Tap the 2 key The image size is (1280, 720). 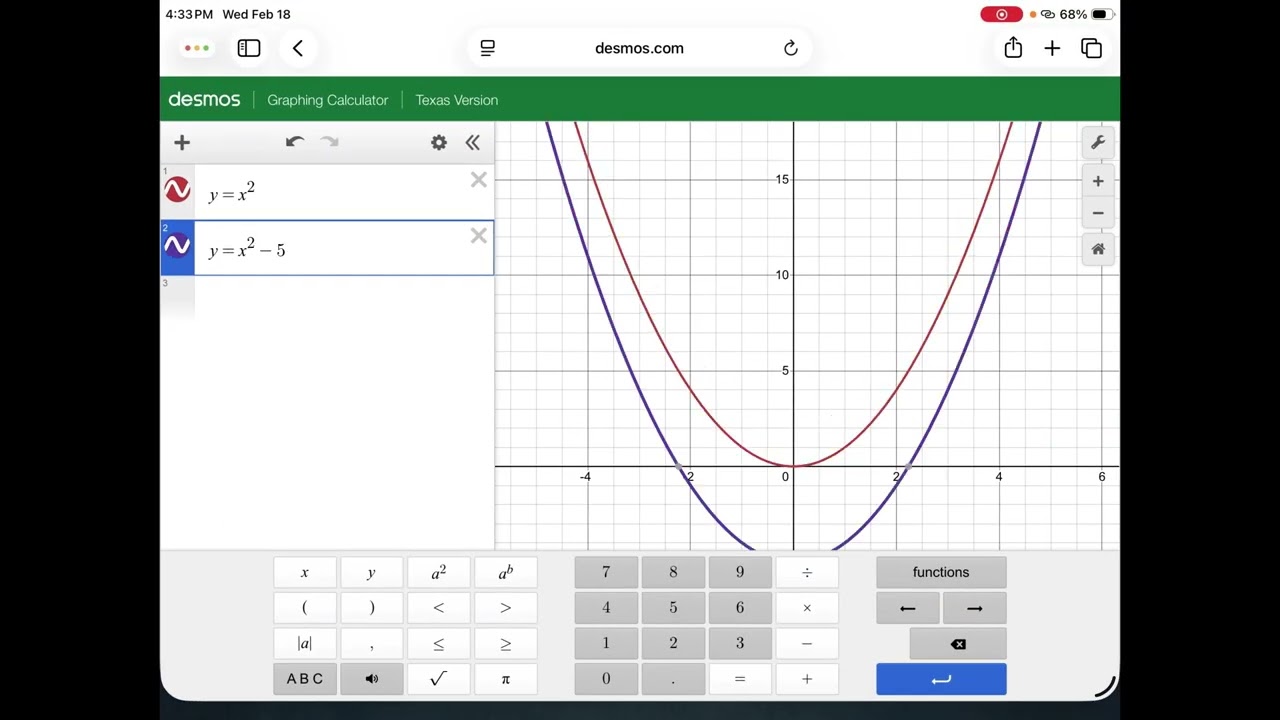click(673, 643)
